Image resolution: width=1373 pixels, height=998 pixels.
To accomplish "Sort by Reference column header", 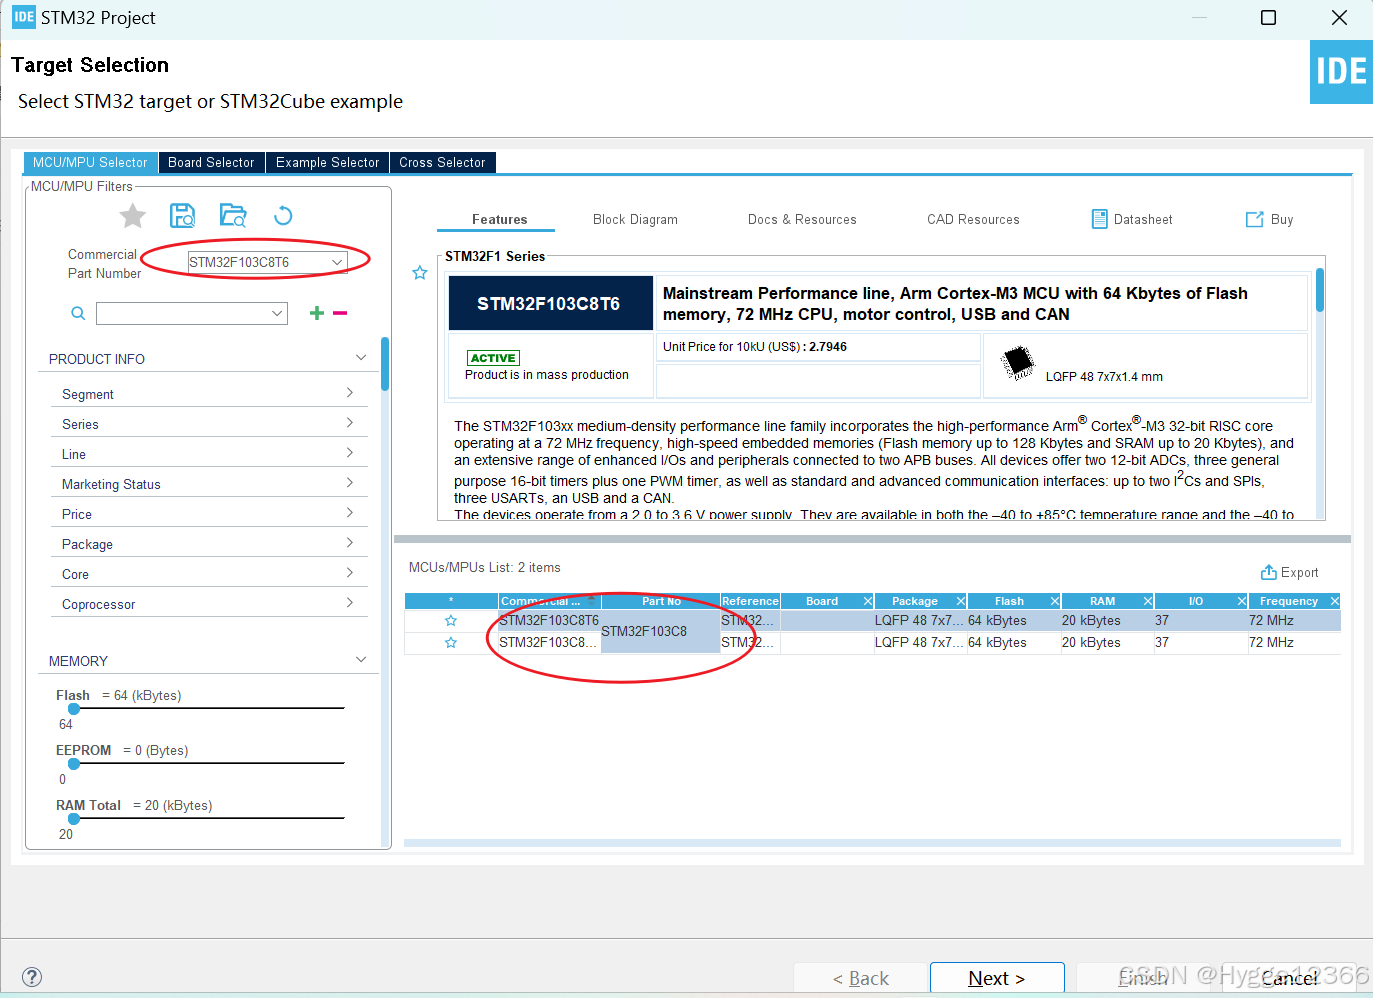I will tap(750, 601).
